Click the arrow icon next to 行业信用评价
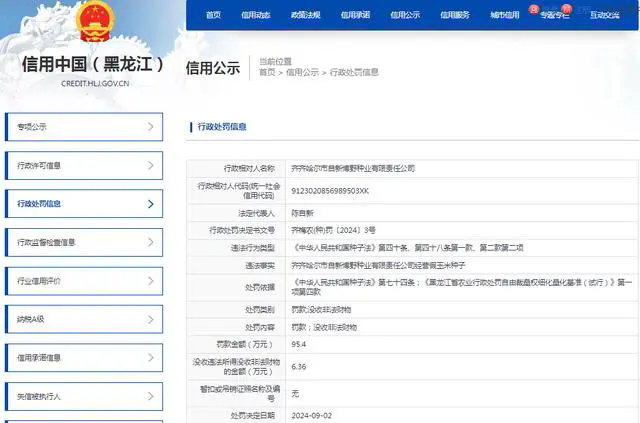 pyautogui.click(x=150, y=281)
